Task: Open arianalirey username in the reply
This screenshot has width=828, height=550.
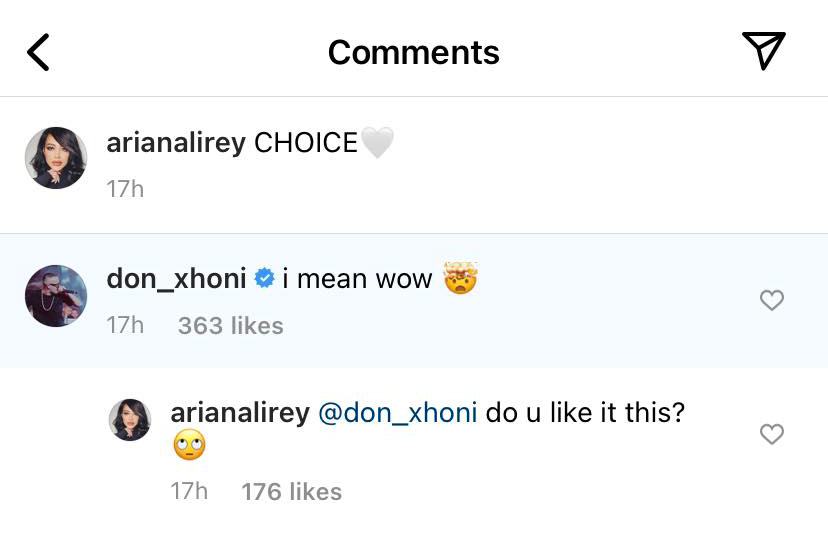Action: click(240, 413)
